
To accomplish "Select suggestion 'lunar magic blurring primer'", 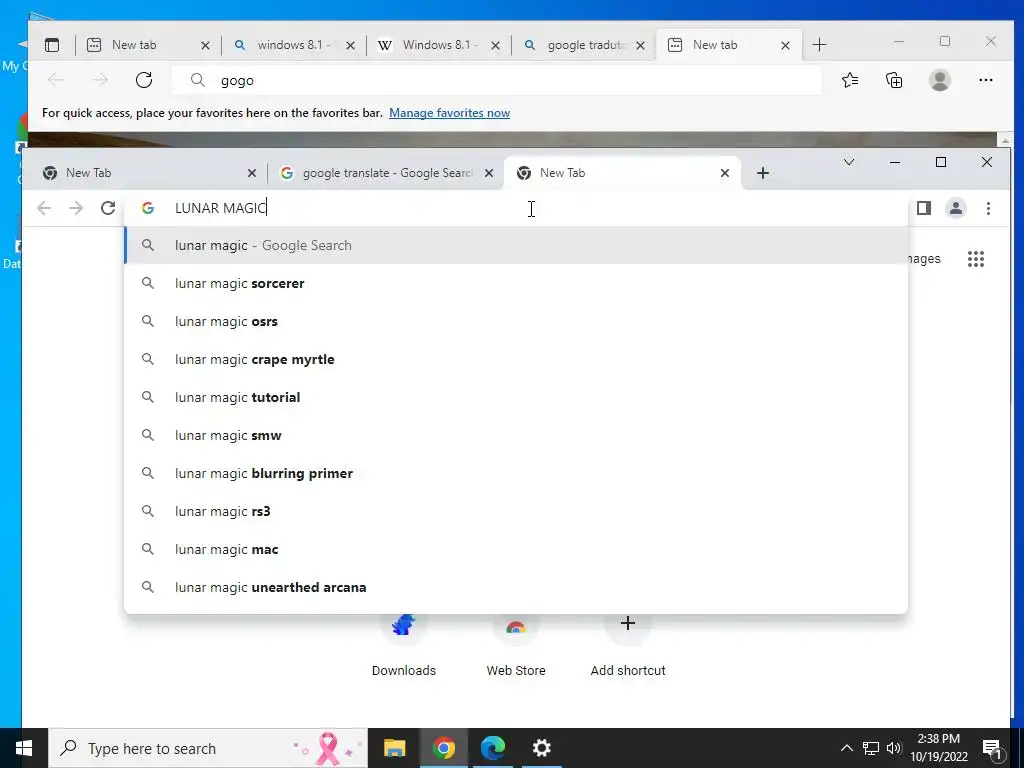I will (x=516, y=473).
